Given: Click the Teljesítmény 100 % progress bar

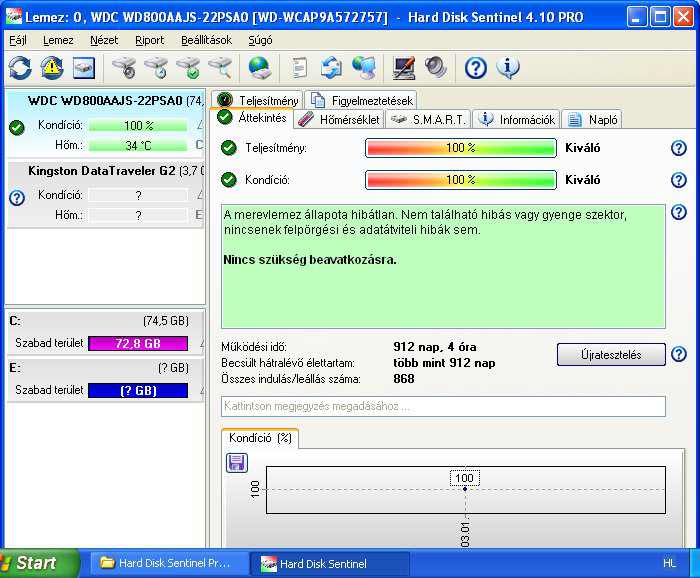Looking at the screenshot, I should pyautogui.click(x=461, y=148).
